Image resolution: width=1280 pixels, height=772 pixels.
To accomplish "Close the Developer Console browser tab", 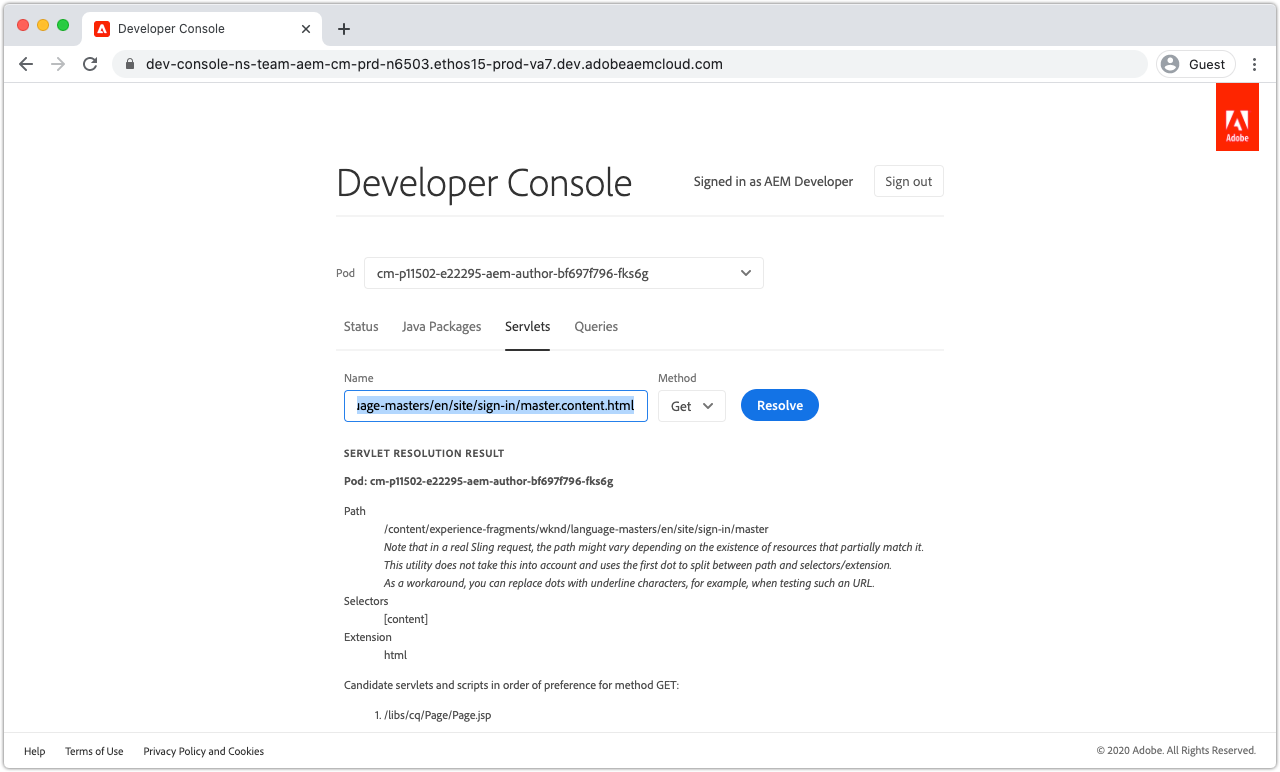I will coord(307,29).
